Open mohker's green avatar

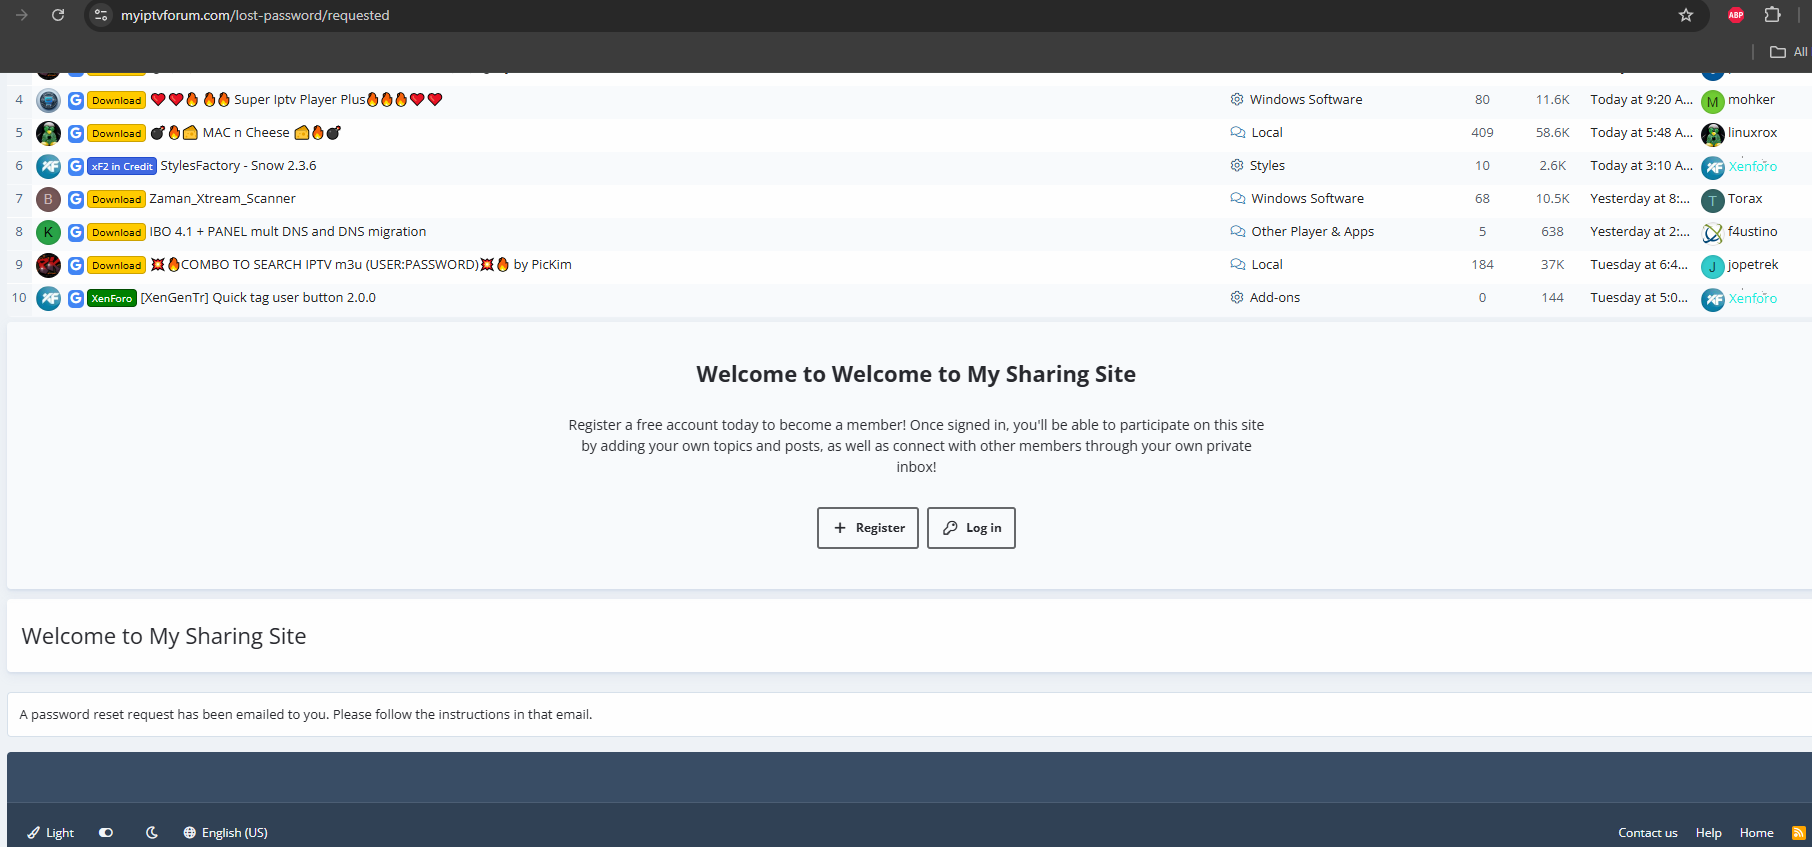1712,101
